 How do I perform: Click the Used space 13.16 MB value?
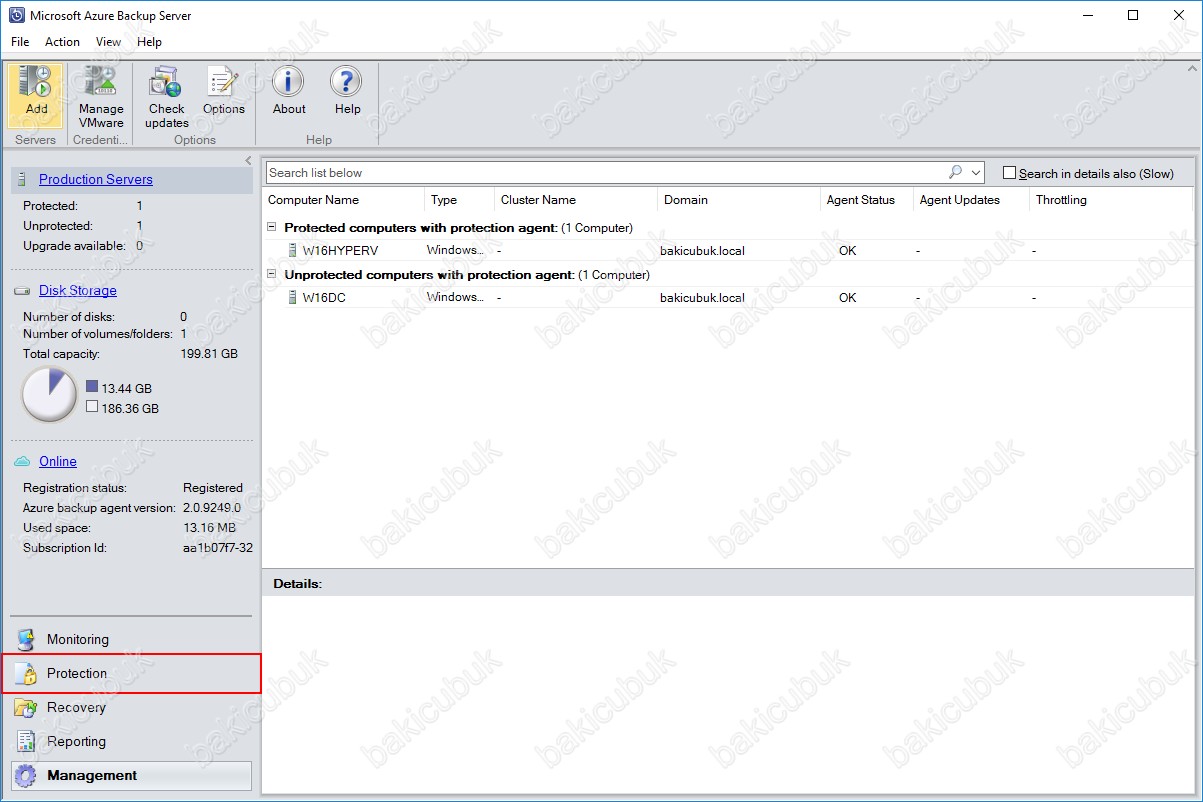click(210, 528)
